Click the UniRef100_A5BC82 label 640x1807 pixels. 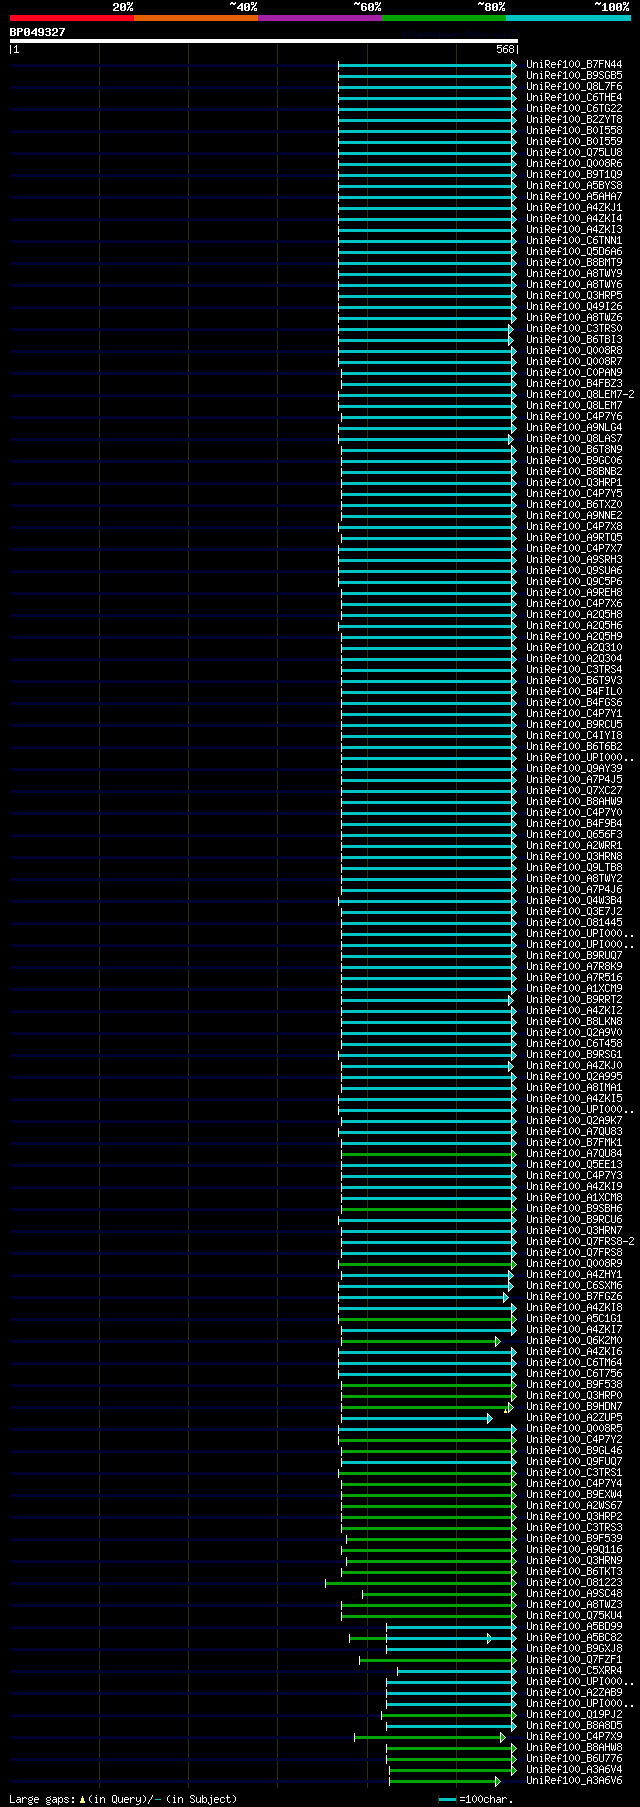pyautogui.click(x=574, y=1638)
